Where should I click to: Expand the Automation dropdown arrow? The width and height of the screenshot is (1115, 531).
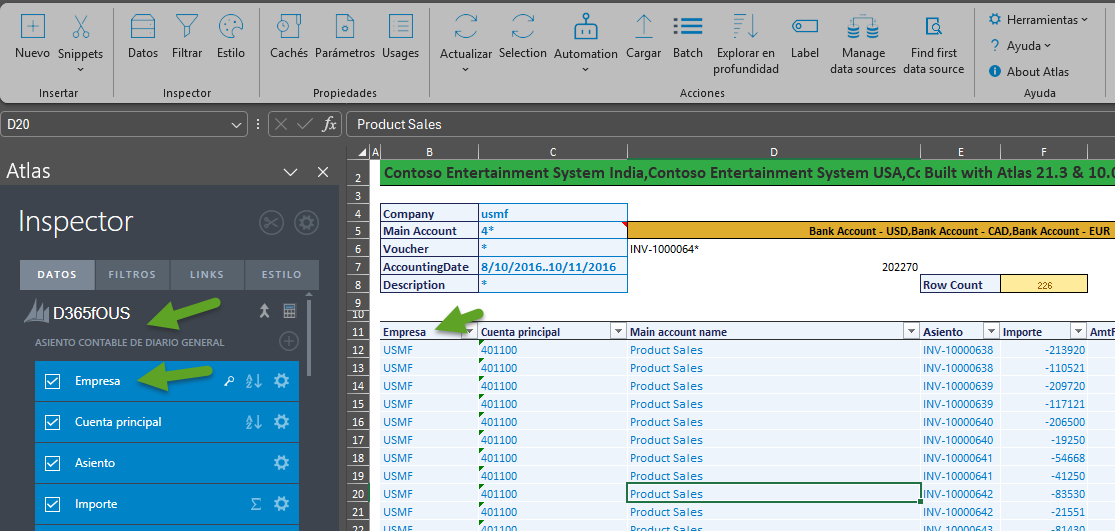pos(585,69)
